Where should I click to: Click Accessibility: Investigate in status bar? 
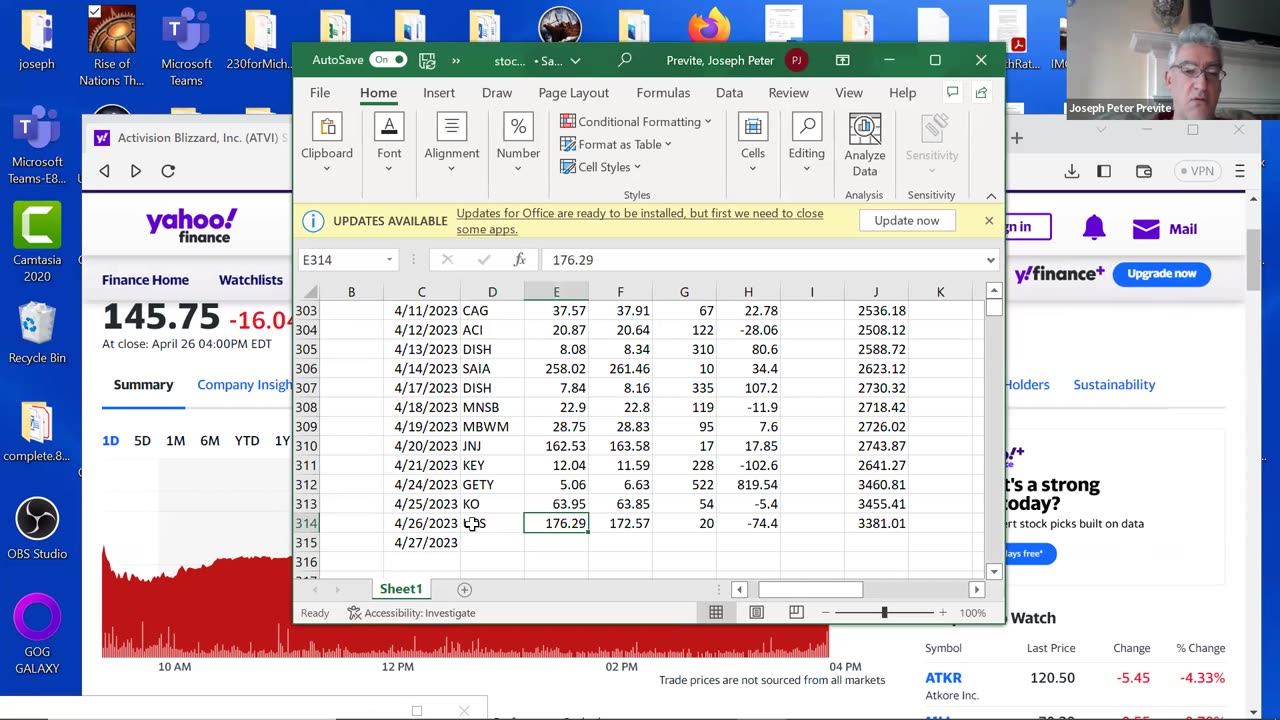point(411,612)
